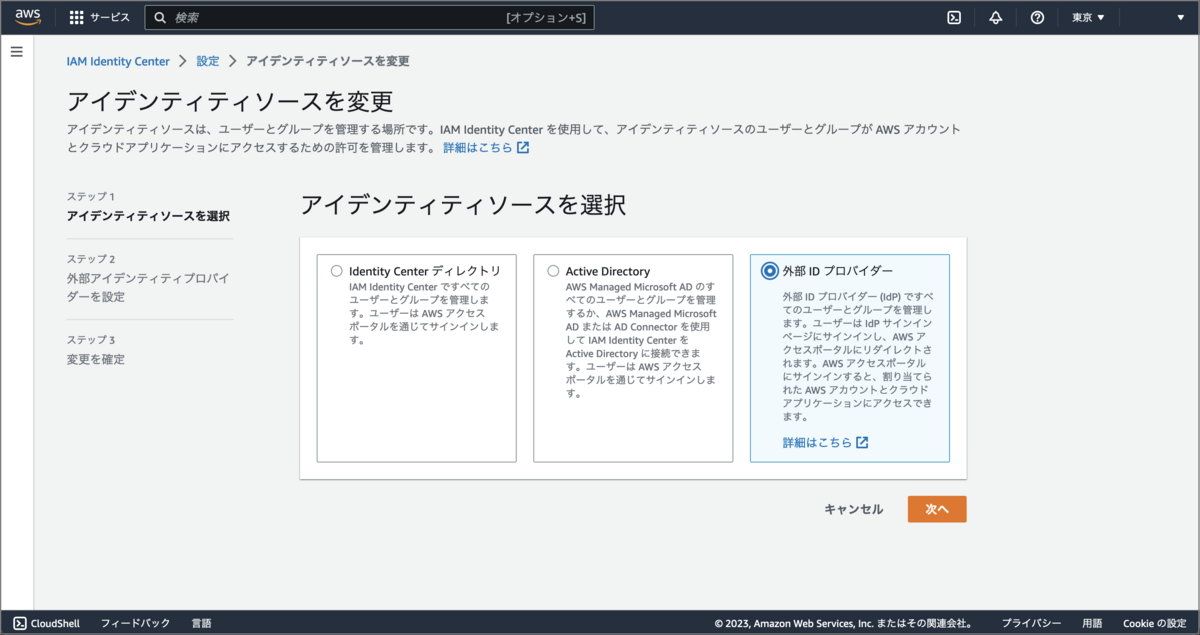Image resolution: width=1200 pixels, height=635 pixels.
Task: Select the 外部 ID プロバイダー radio button
Action: (770, 271)
